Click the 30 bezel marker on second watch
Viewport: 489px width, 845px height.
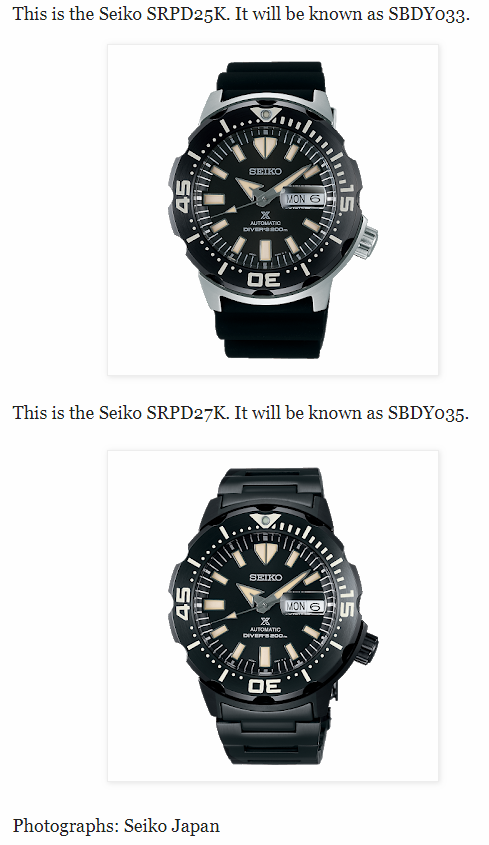tap(264, 686)
